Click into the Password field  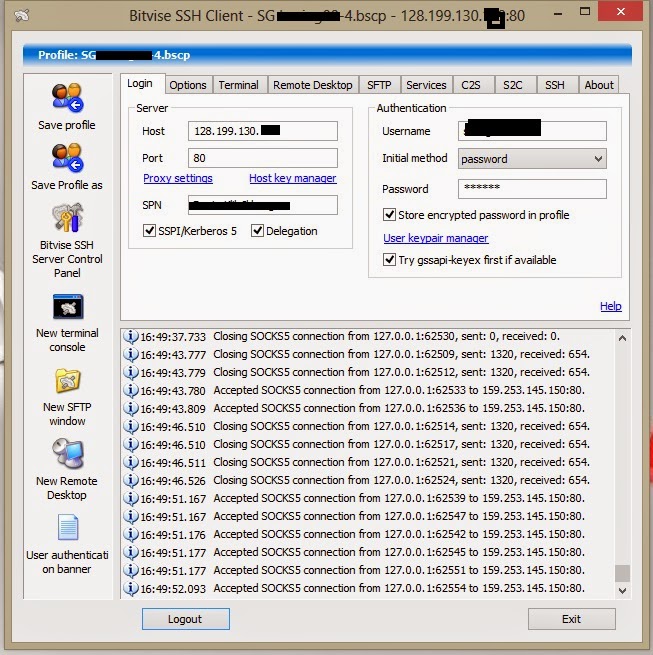click(x=532, y=189)
